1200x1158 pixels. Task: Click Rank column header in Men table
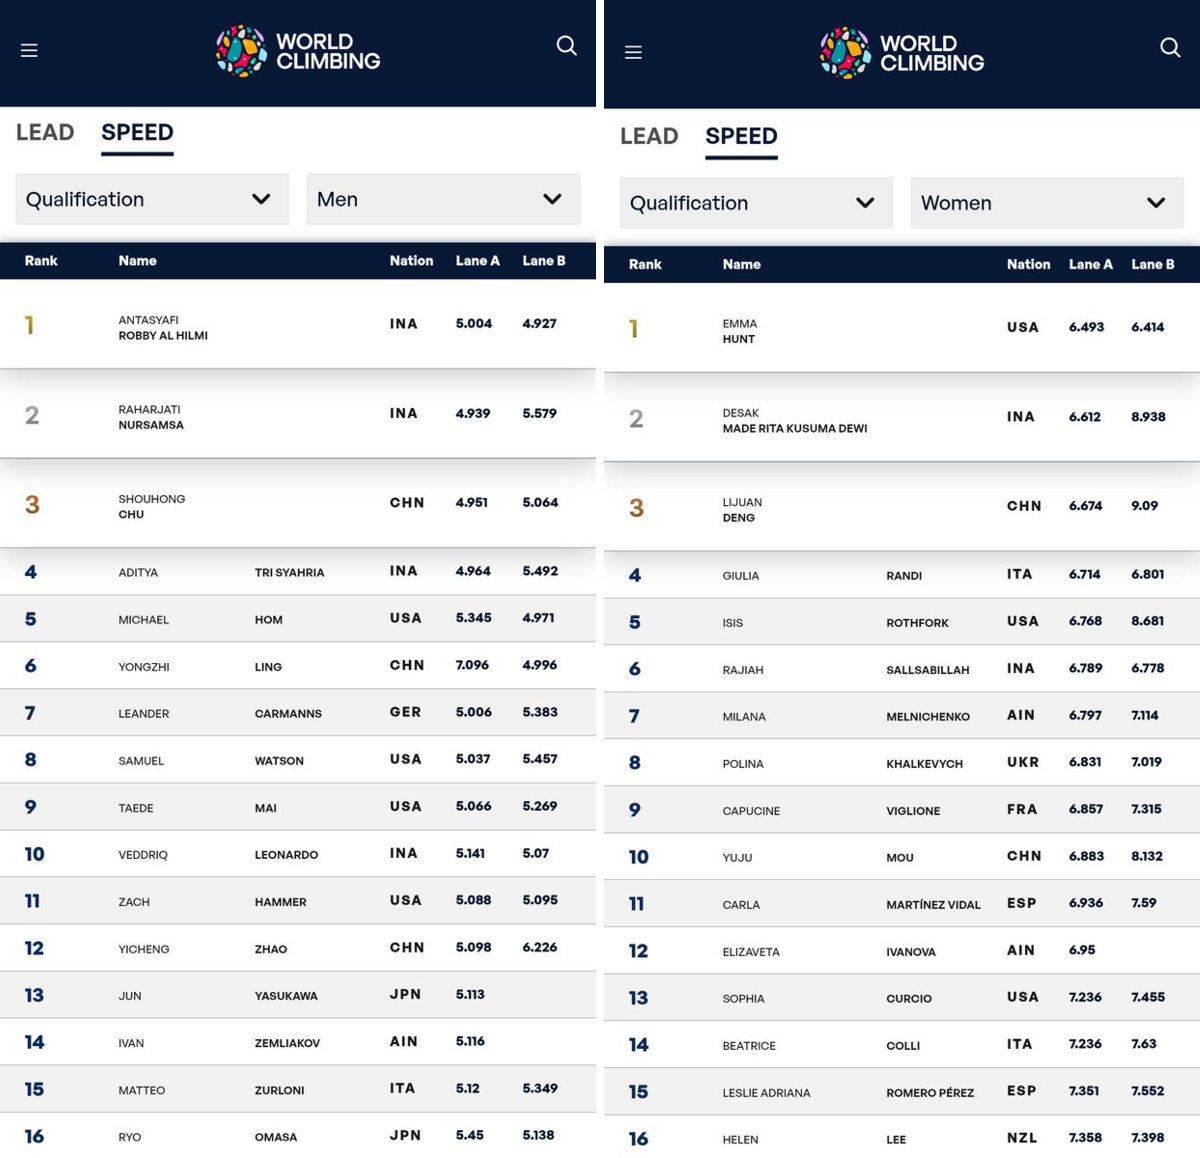[41, 261]
